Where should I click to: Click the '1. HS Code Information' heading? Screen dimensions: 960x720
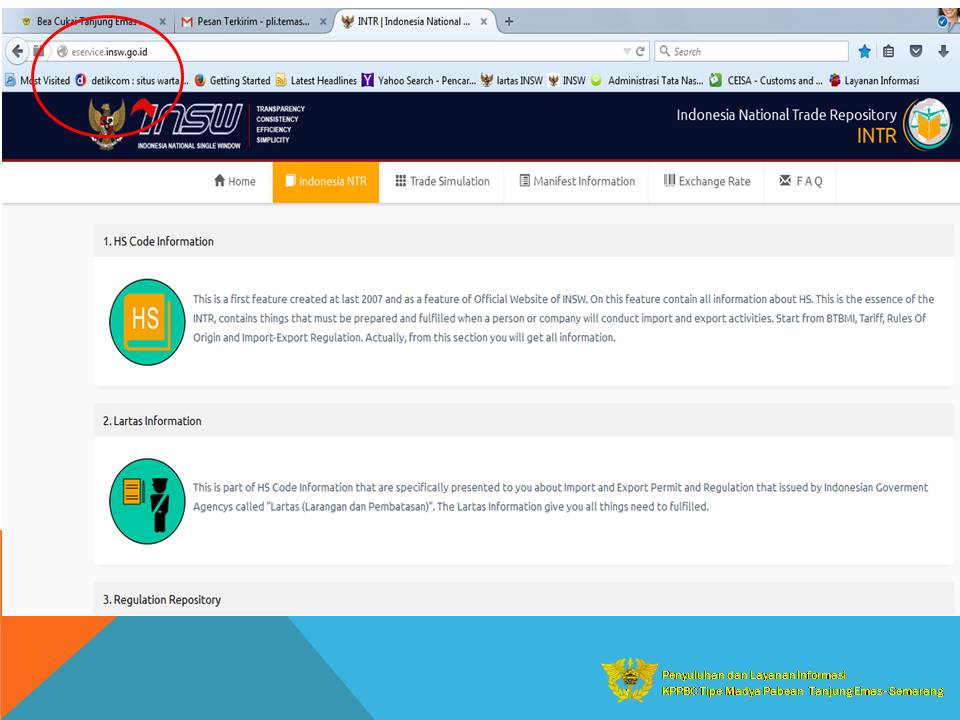point(158,241)
